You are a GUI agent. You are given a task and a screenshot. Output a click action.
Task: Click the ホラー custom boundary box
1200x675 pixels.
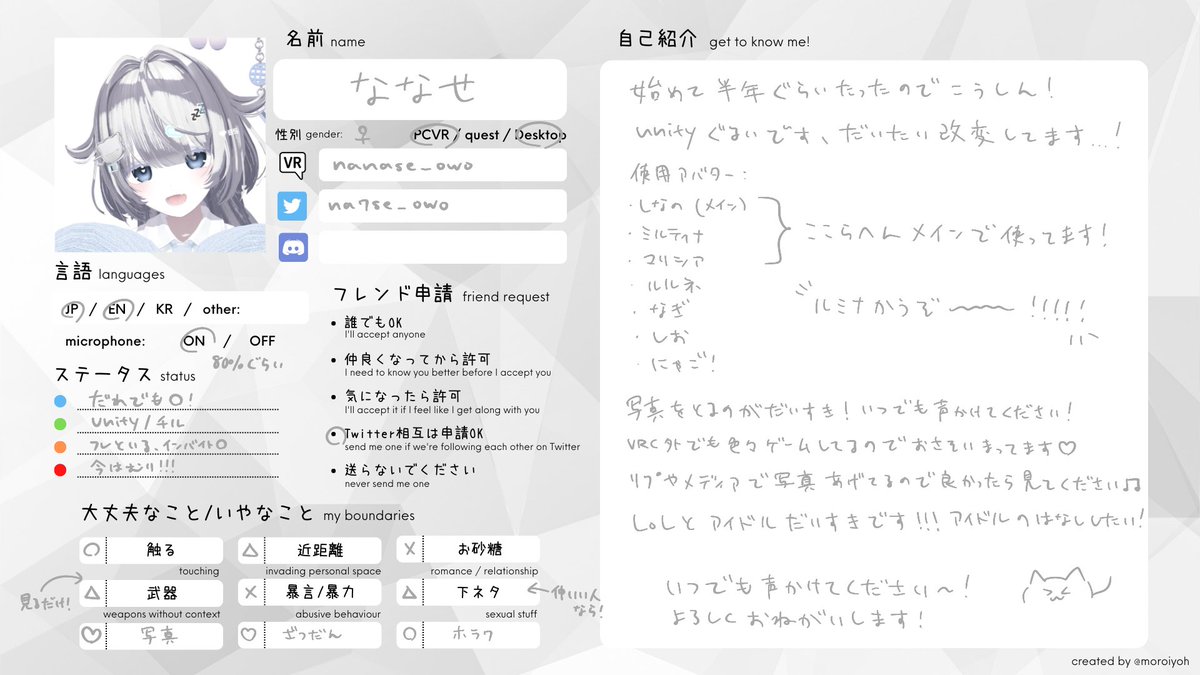[468, 634]
